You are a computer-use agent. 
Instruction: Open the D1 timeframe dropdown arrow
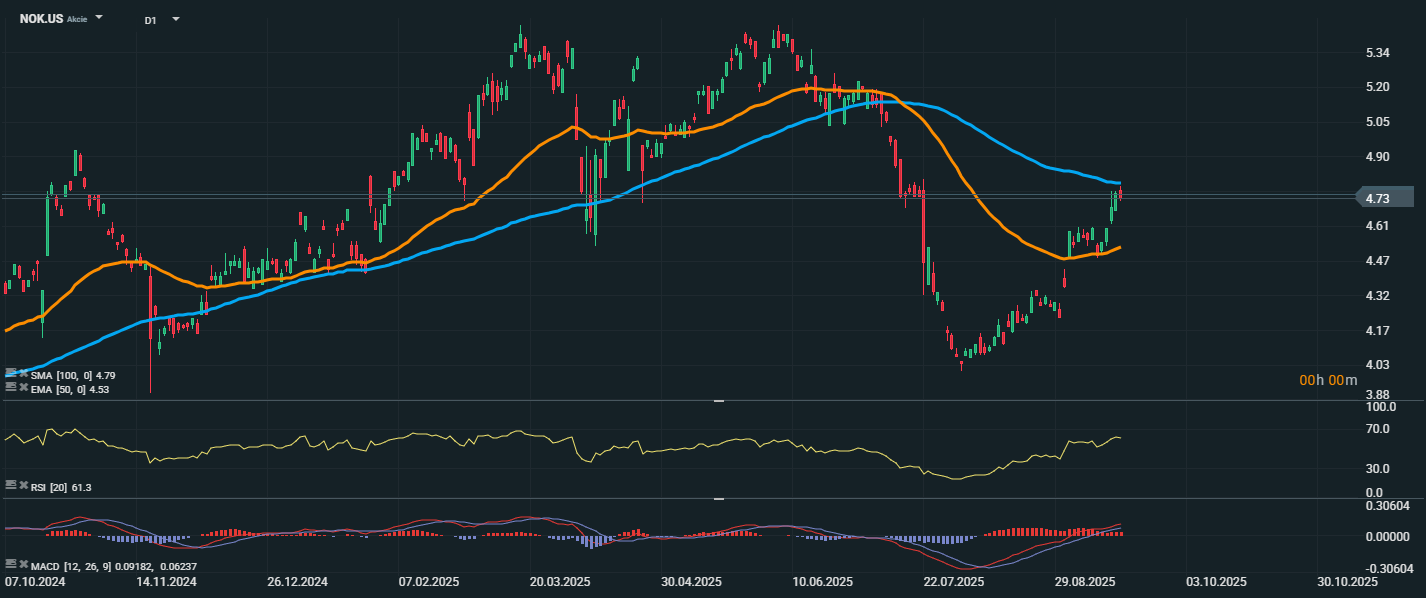point(176,18)
